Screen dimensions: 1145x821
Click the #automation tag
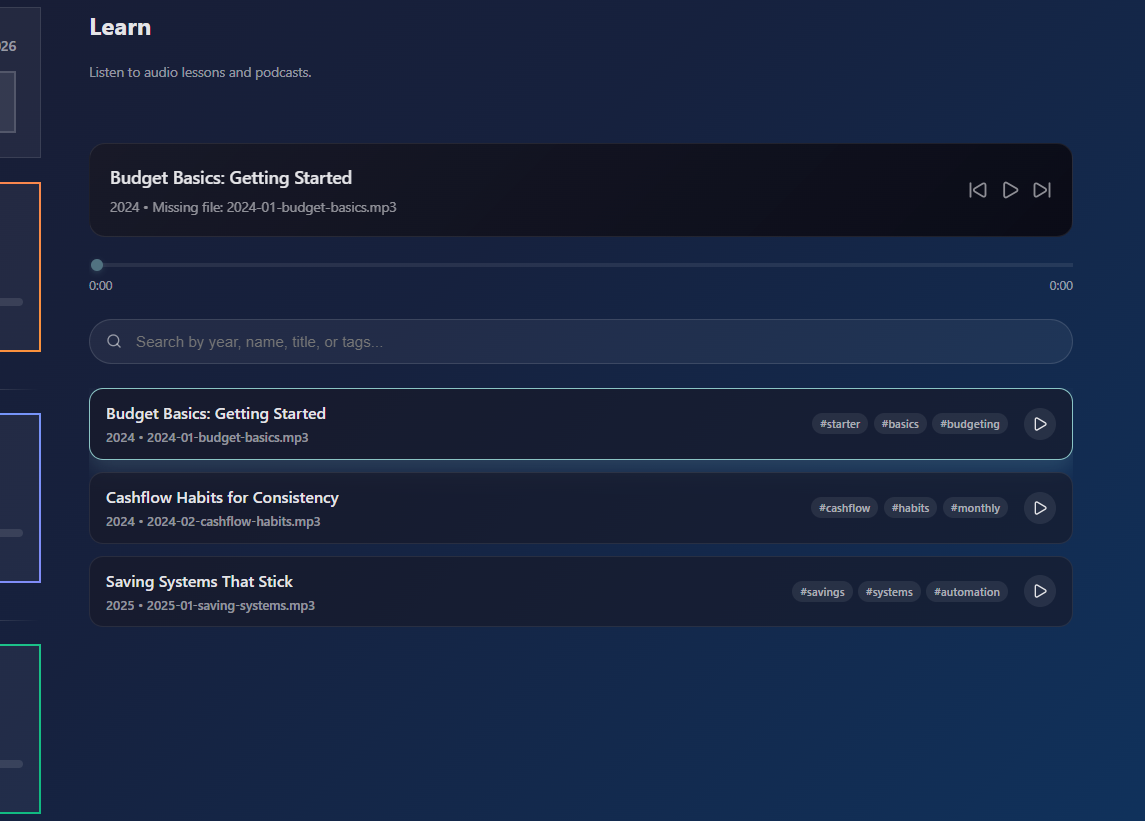tap(967, 592)
